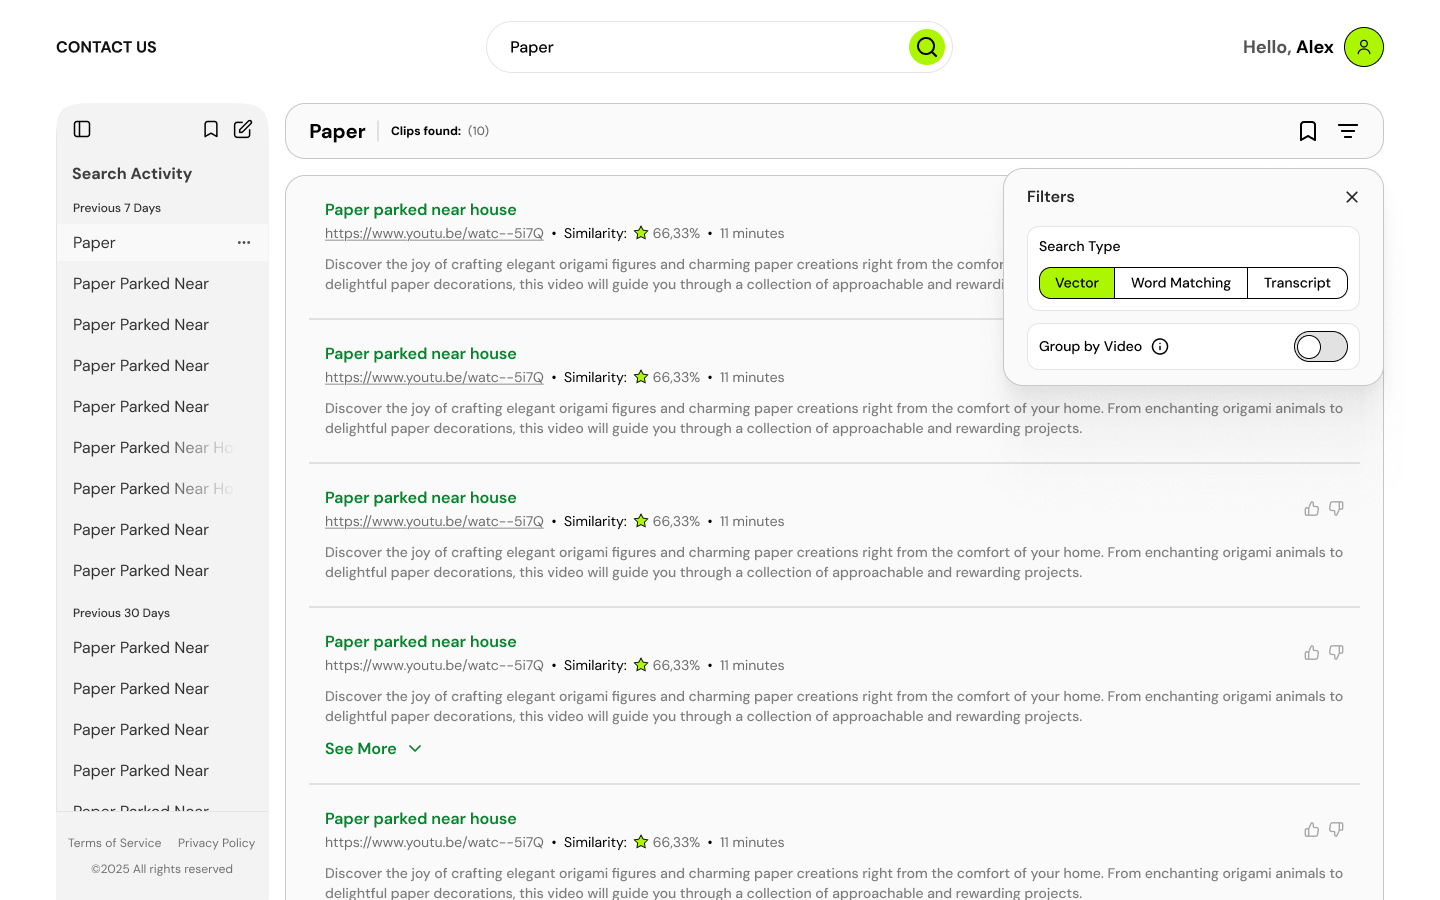Thumbs up the third result
The image size is (1440, 900).
1311,509
